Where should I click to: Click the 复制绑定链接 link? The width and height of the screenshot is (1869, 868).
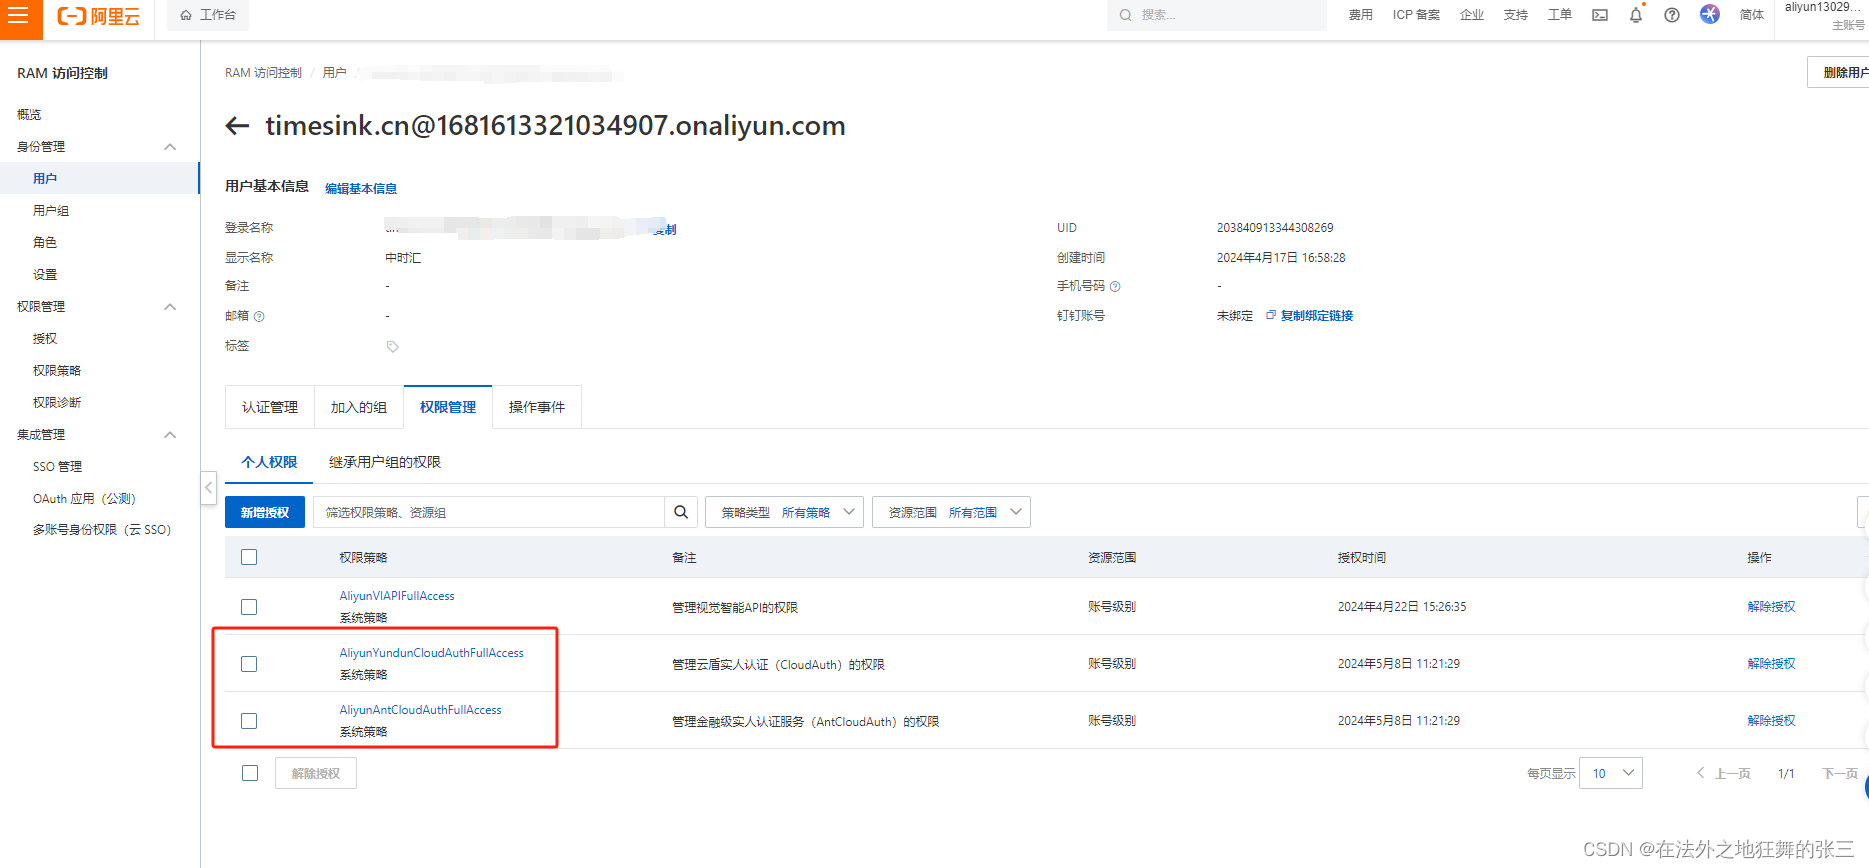coord(1317,316)
